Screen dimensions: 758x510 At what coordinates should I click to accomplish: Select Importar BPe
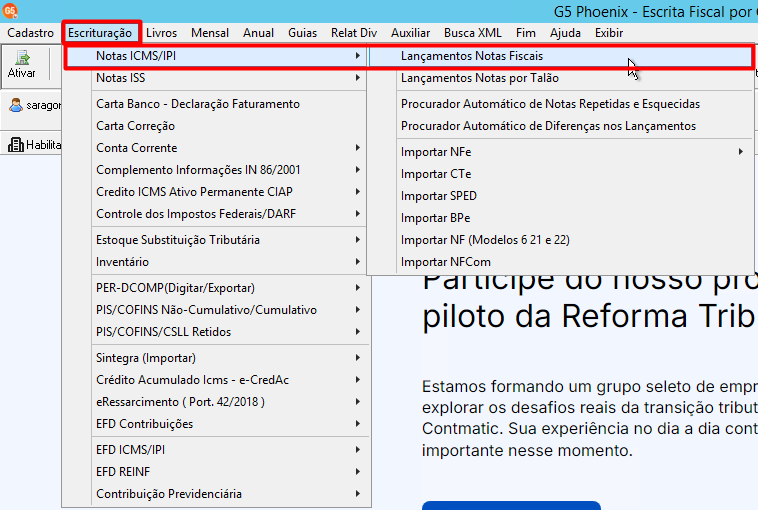click(x=560, y=218)
